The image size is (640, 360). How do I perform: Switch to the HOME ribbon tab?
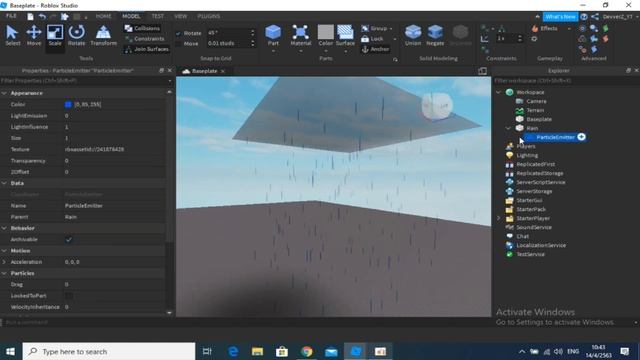[x=103, y=16]
